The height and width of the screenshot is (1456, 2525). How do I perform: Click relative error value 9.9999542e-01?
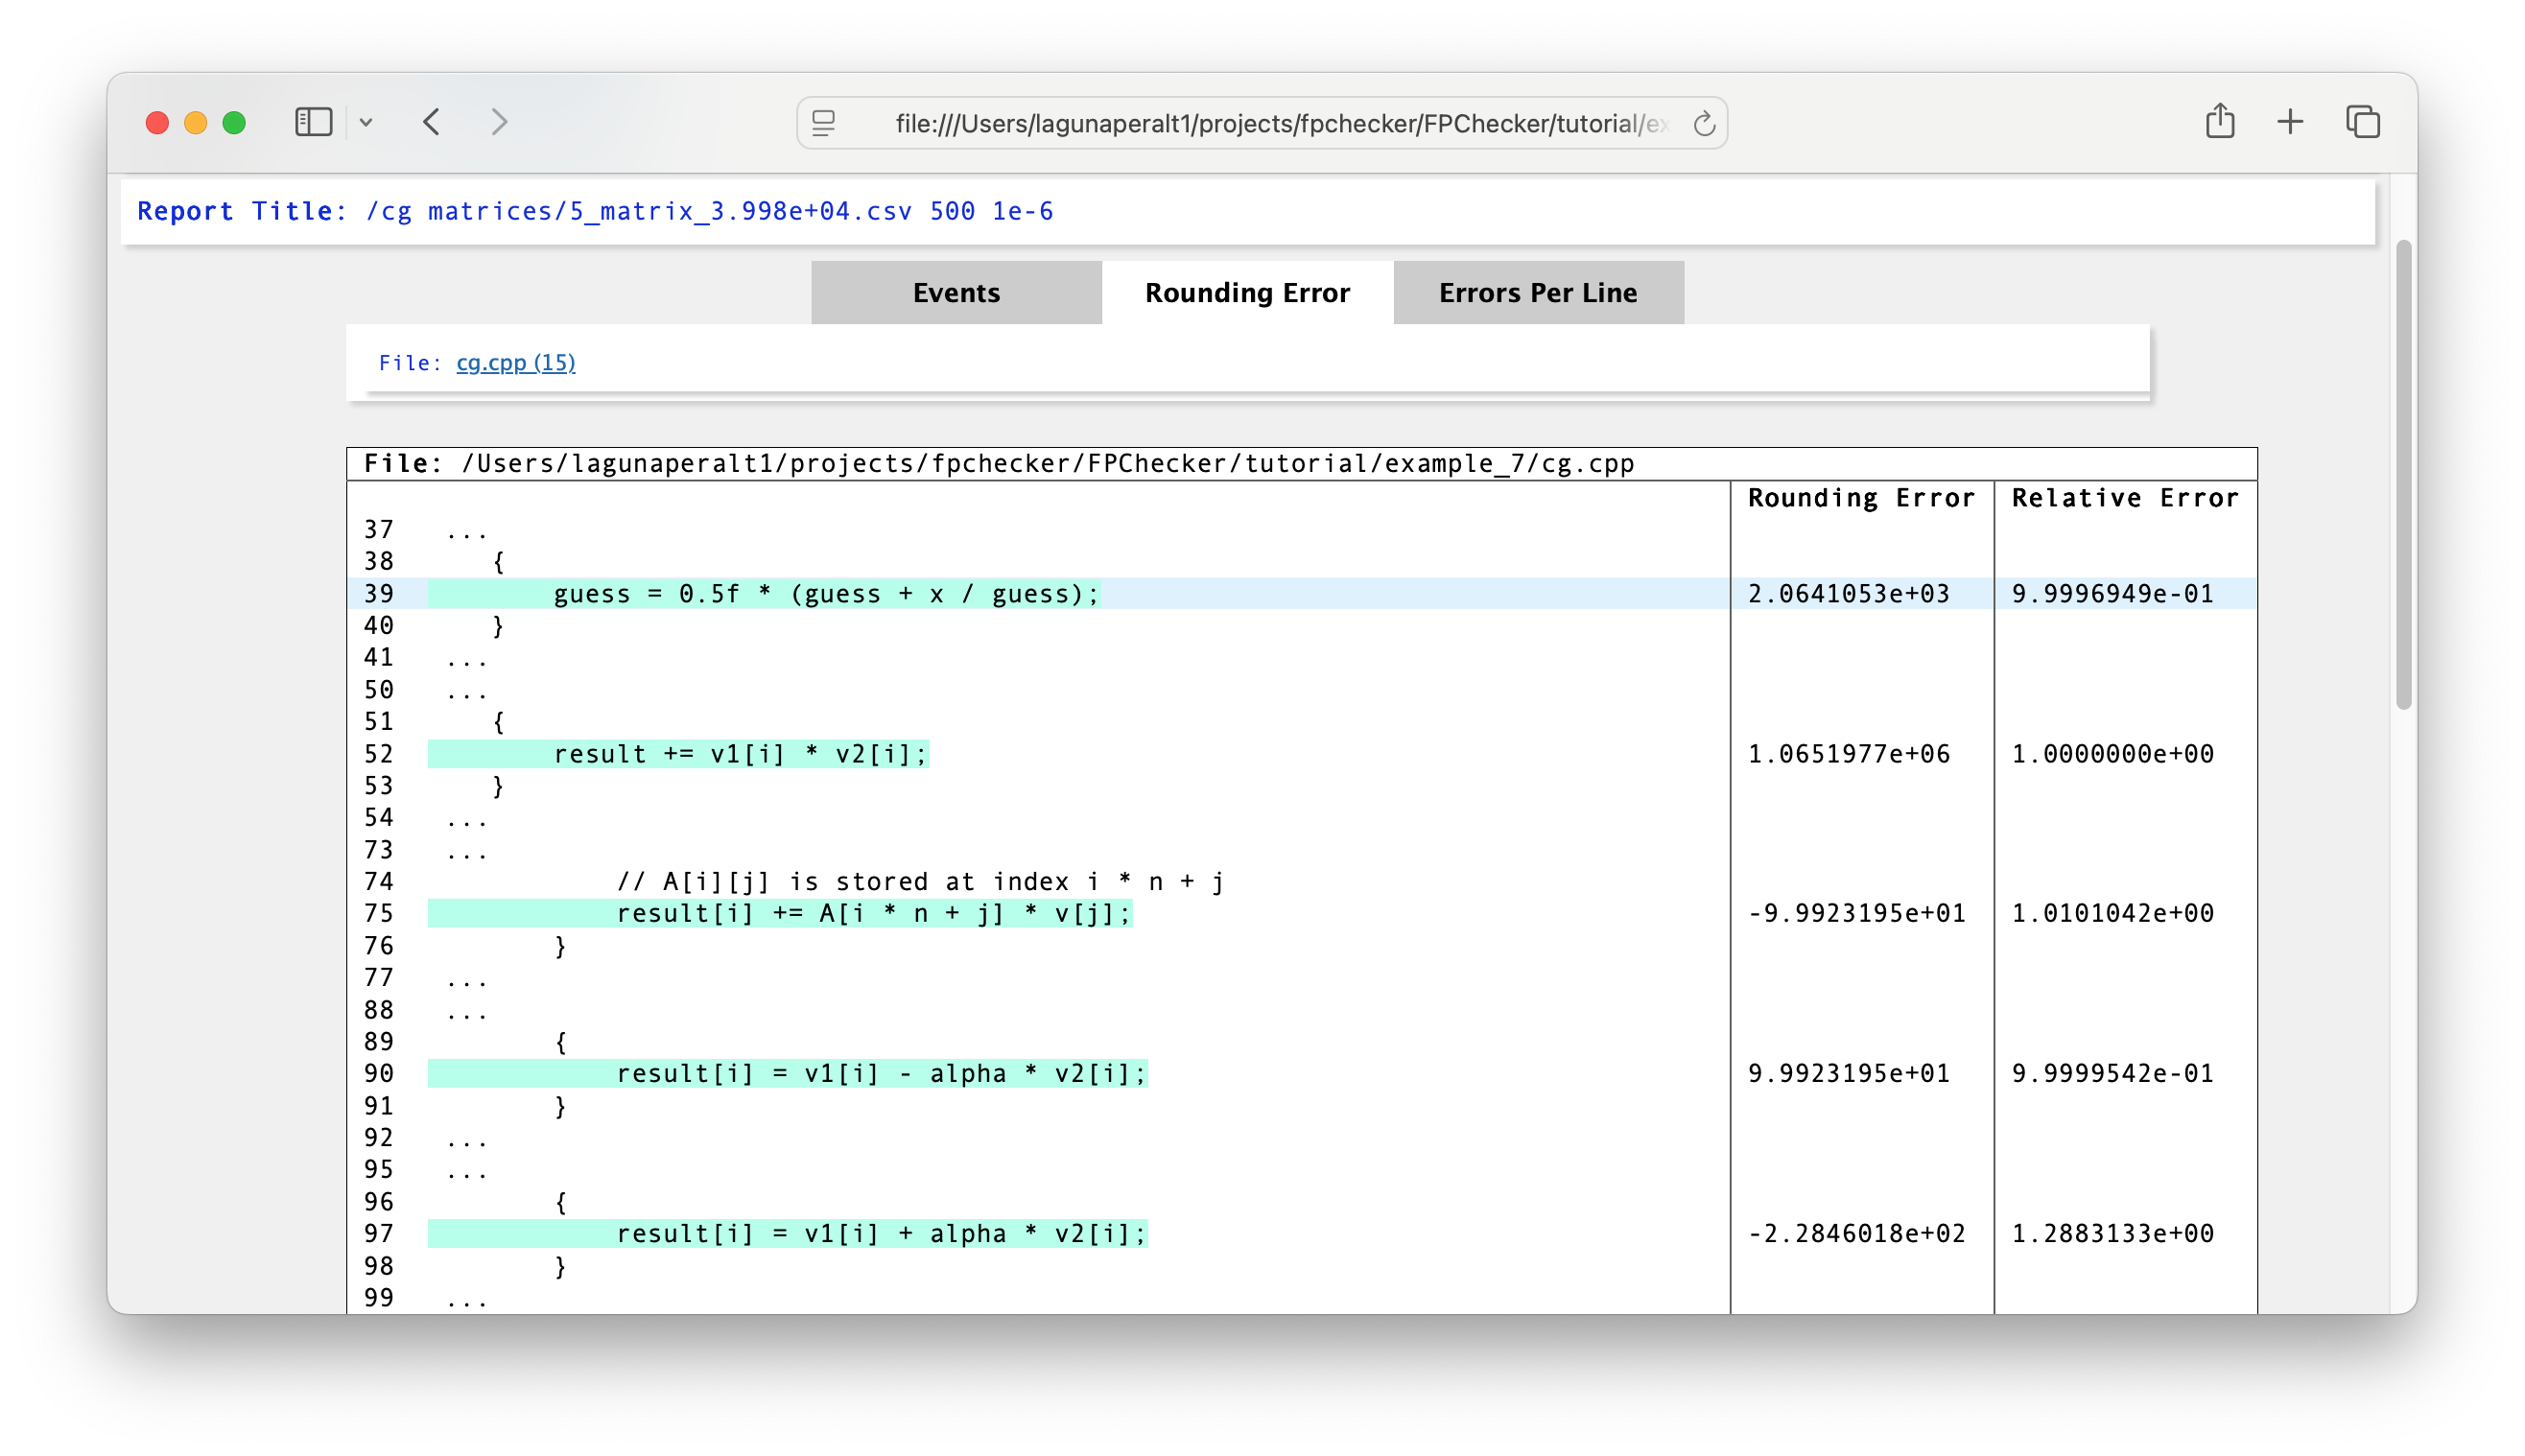2112,1073
